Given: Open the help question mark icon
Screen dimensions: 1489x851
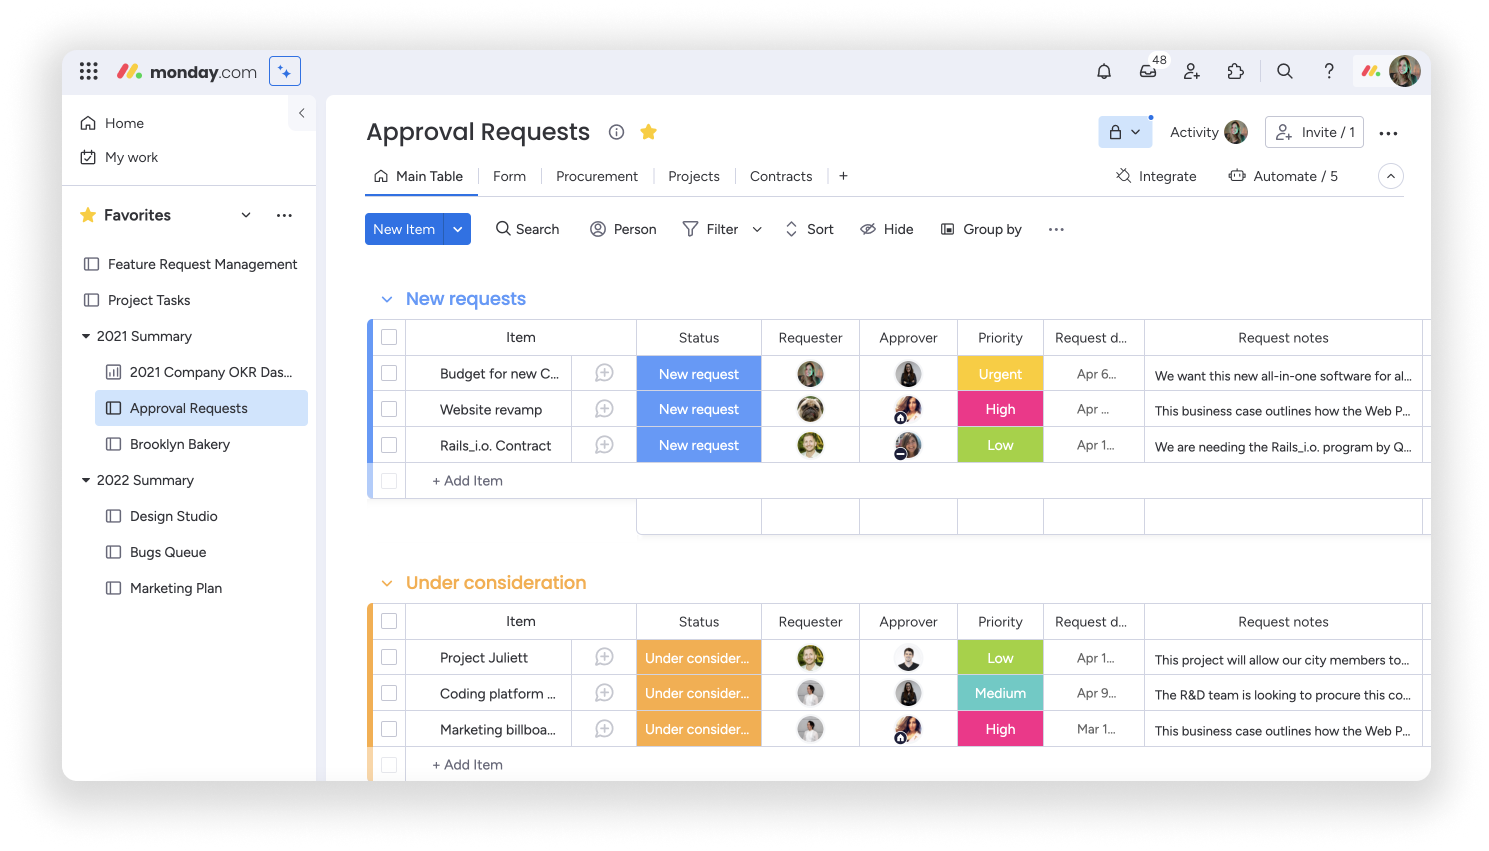Looking at the screenshot, I should pyautogui.click(x=1329, y=71).
